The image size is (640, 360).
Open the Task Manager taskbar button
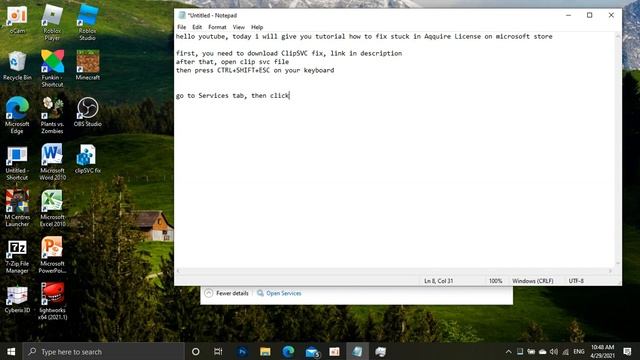(381, 351)
